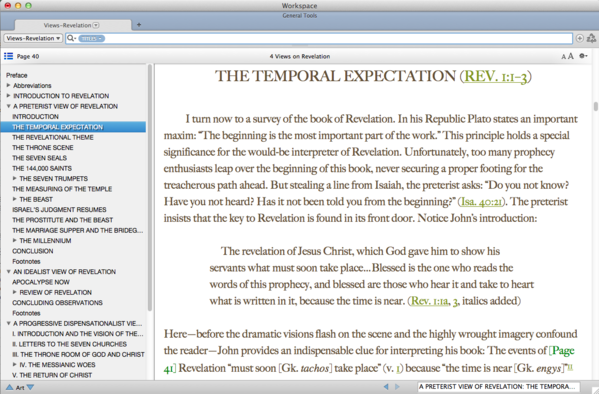
Task: Select Introduction under Preterist View
Action: (36, 117)
